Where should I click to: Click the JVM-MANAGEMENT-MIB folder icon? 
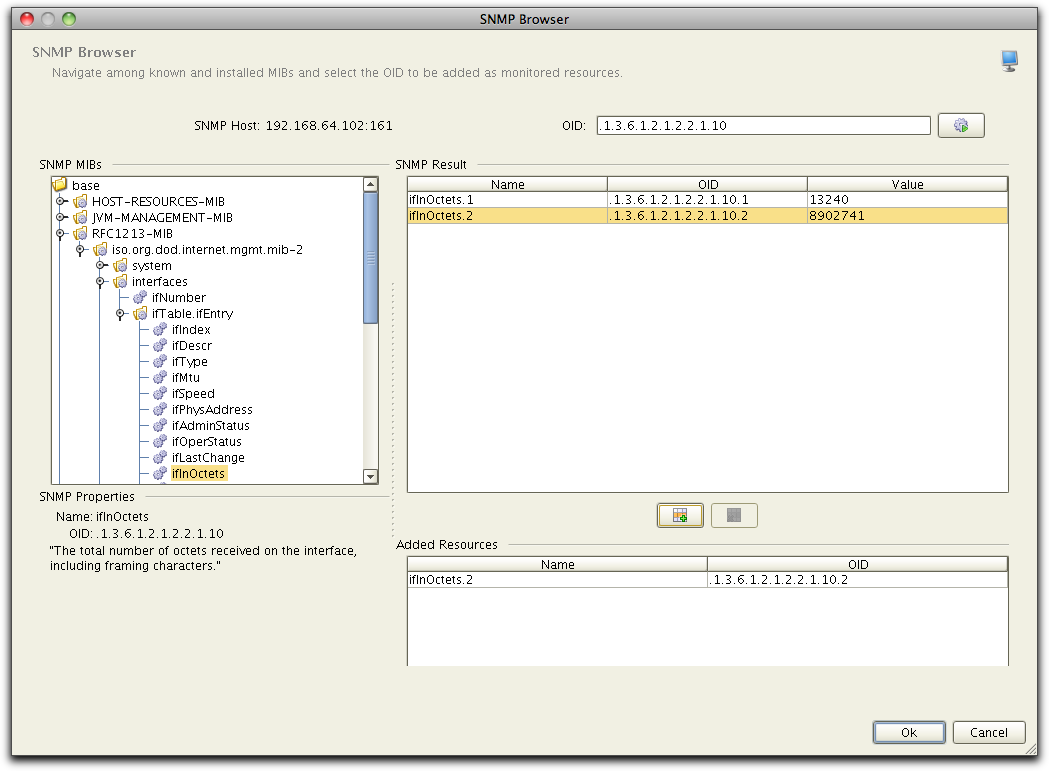80,217
